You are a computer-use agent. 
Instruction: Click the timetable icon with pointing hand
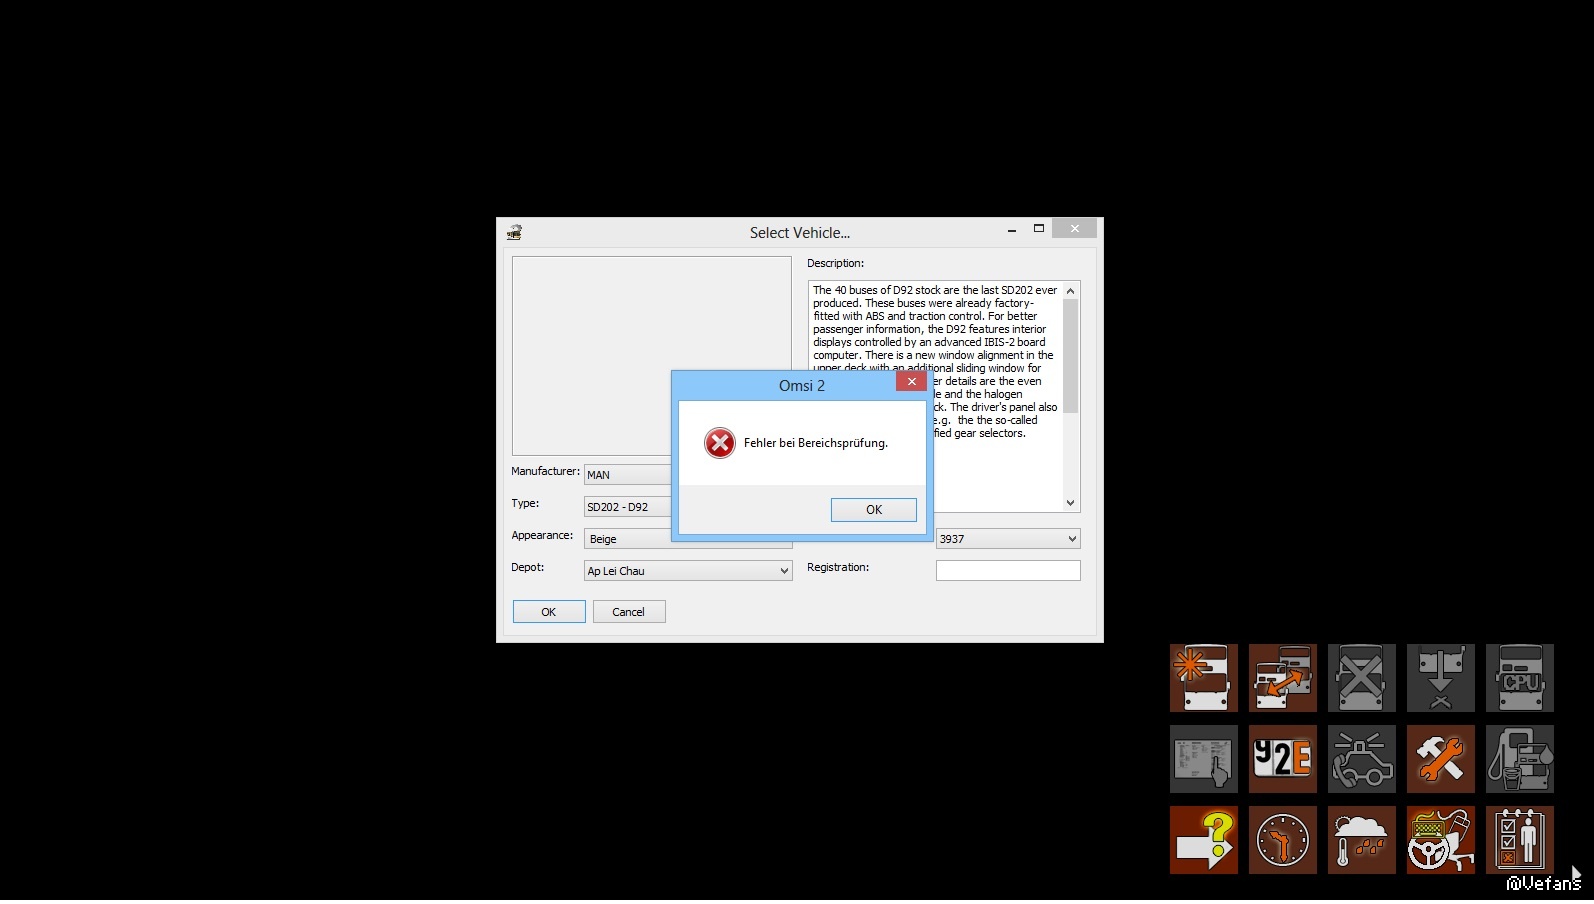click(1204, 759)
